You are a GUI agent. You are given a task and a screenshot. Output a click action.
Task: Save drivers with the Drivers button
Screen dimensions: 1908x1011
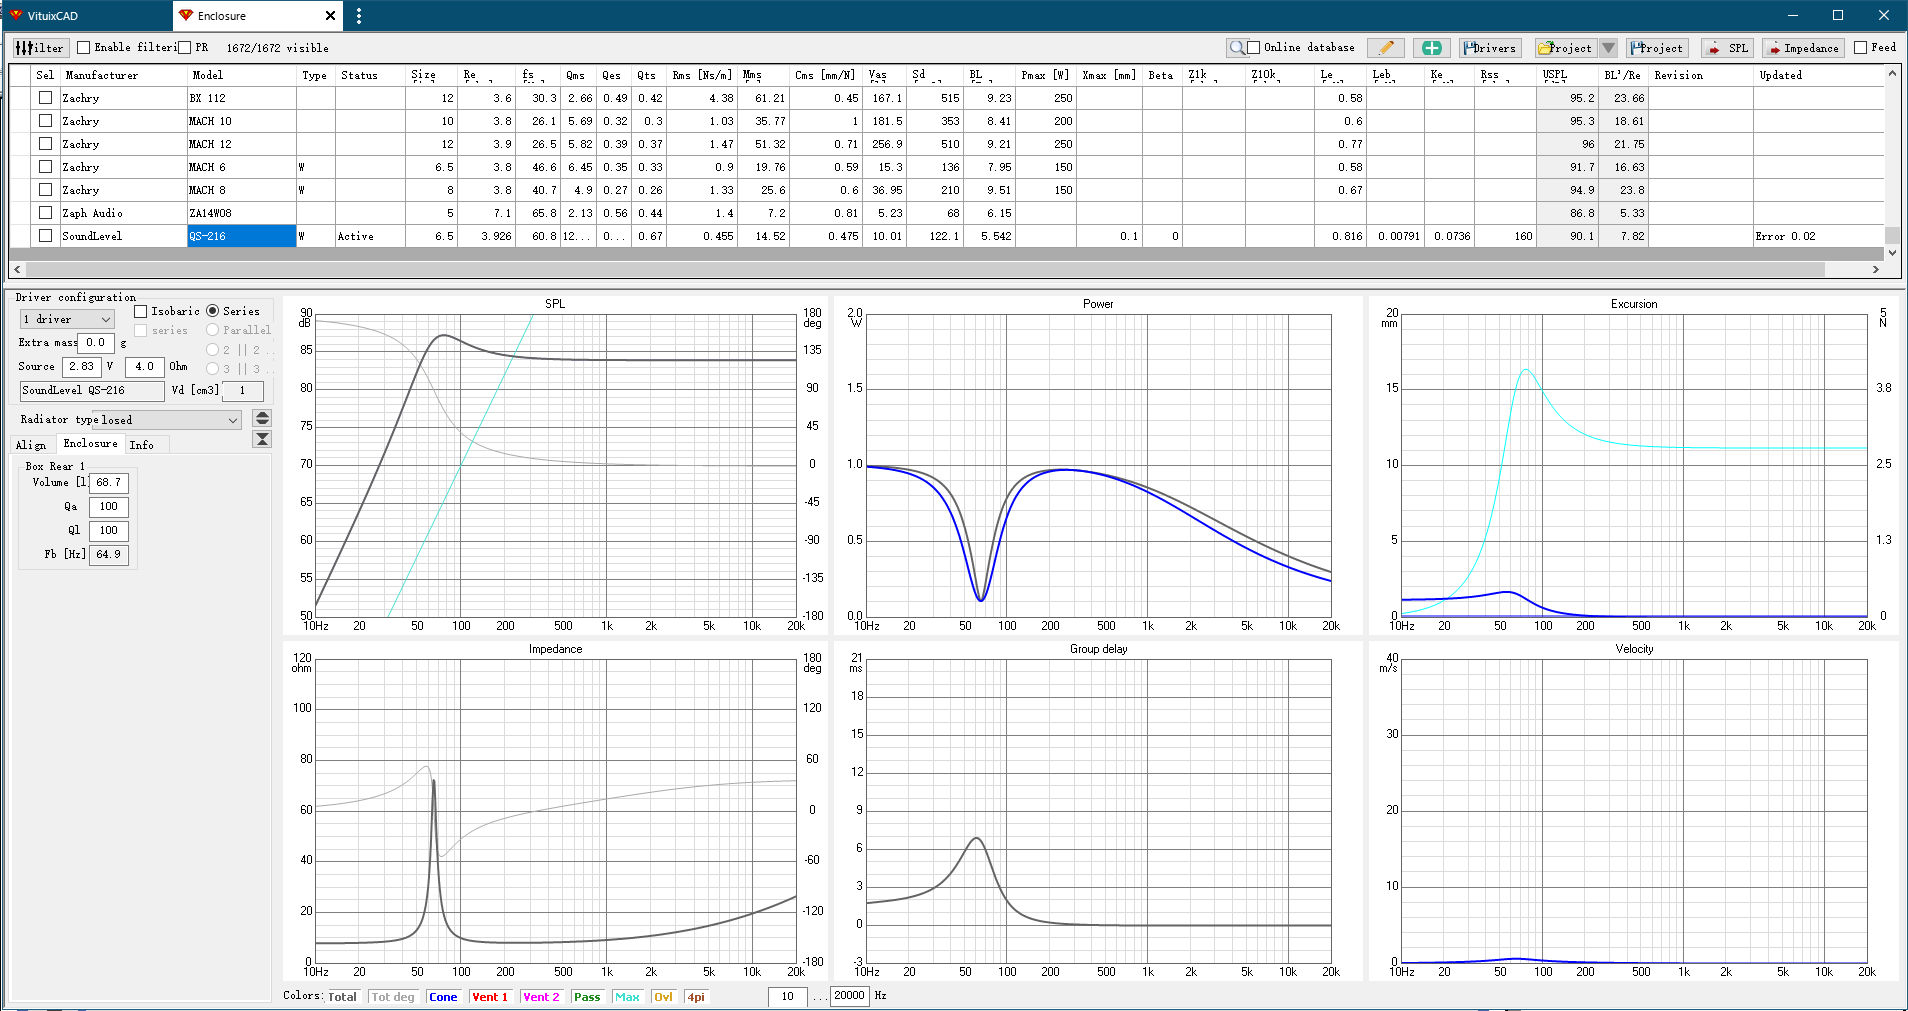pyautogui.click(x=1490, y=47)
